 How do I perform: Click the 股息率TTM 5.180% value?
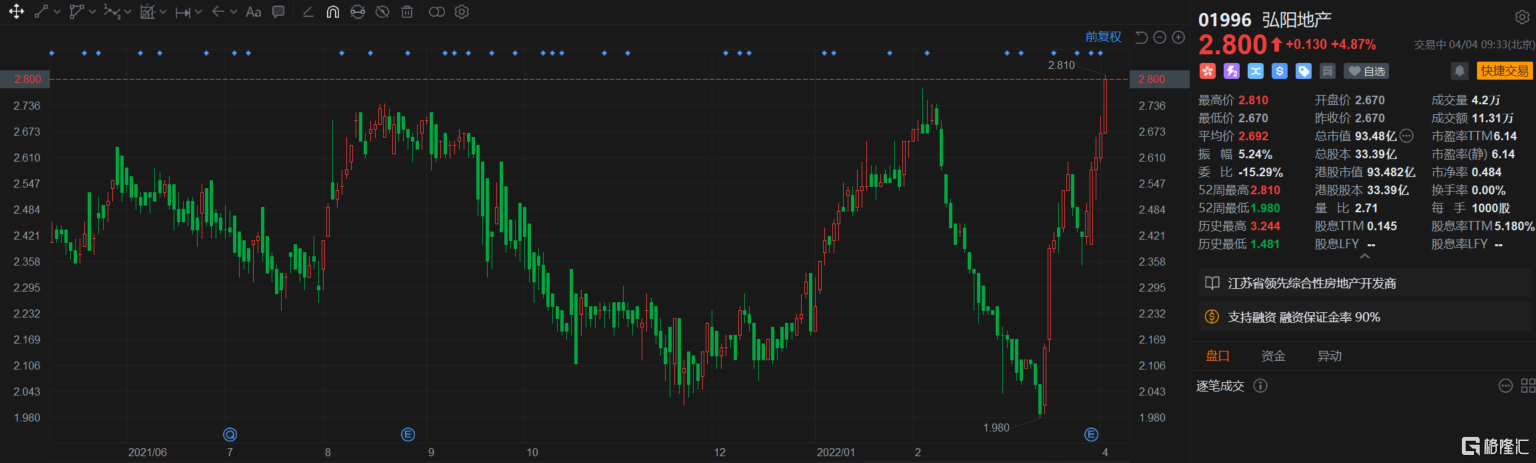coord(1514,226)
